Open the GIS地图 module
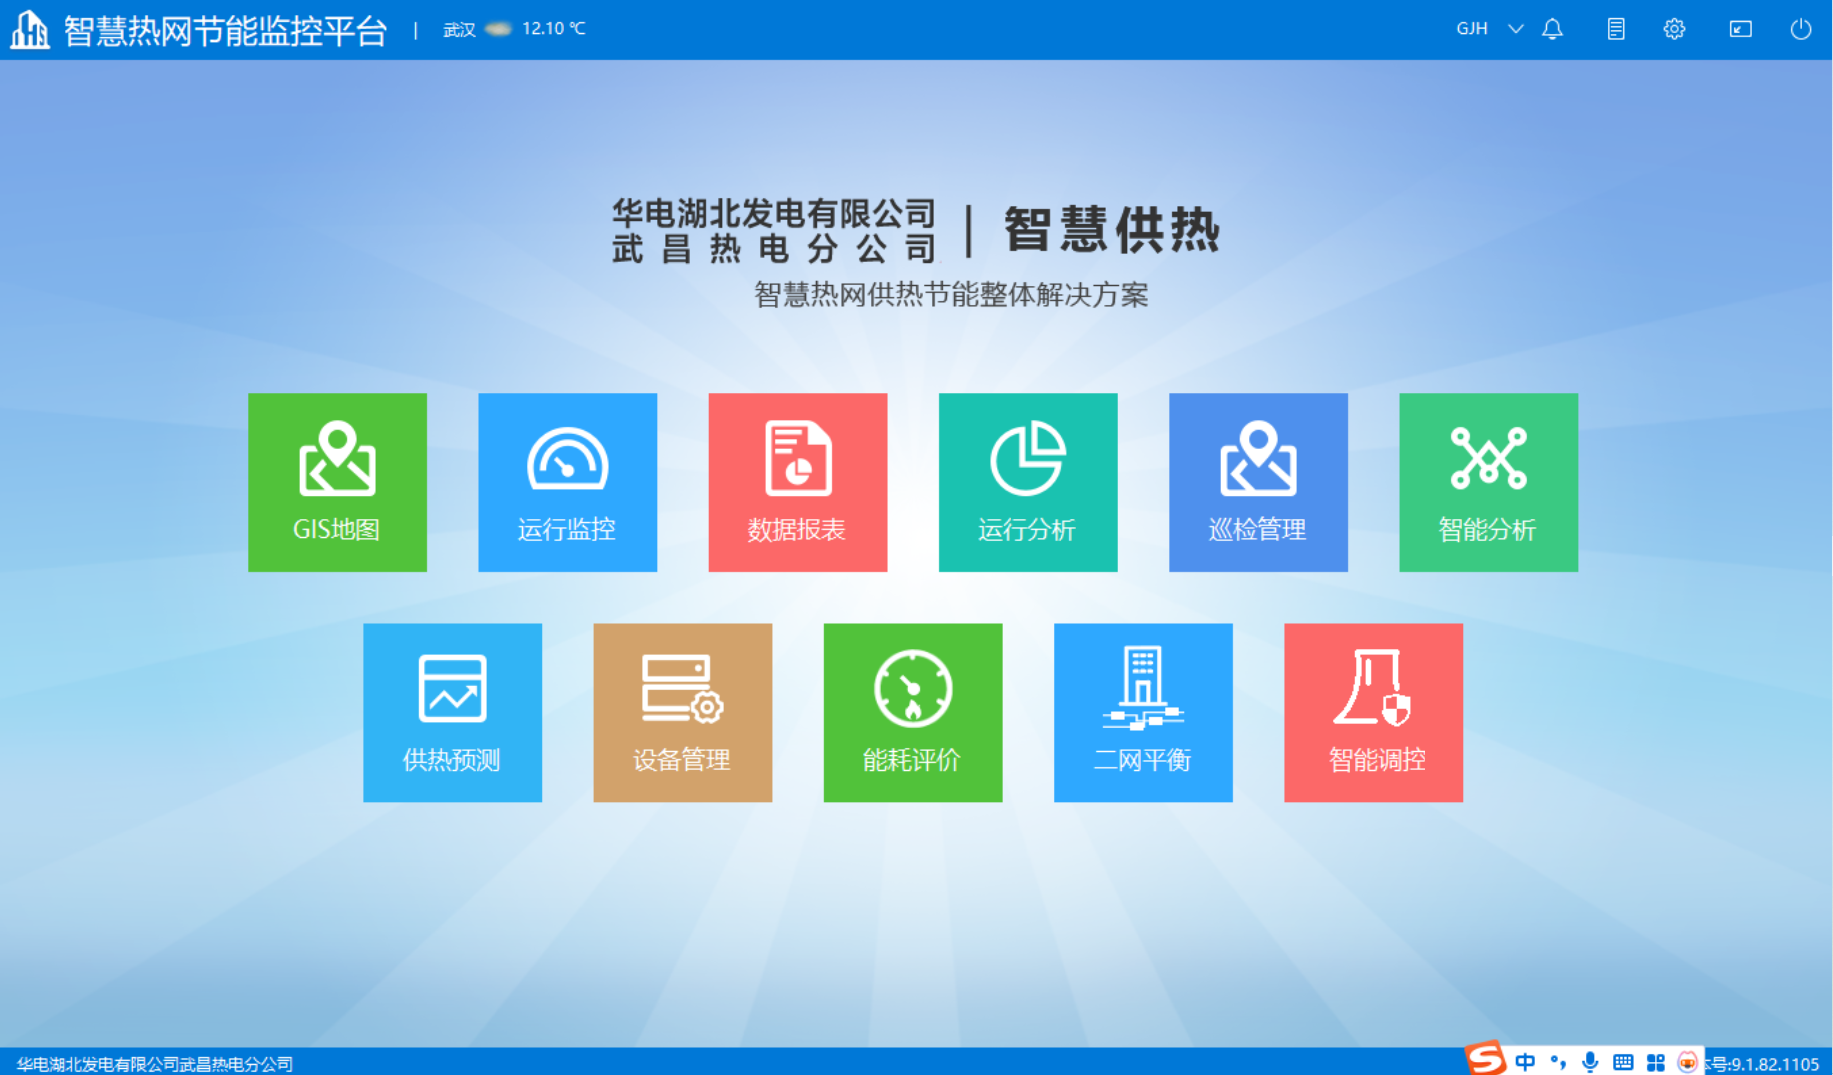The image size is (1833, 1075). (x=337, y=482)
